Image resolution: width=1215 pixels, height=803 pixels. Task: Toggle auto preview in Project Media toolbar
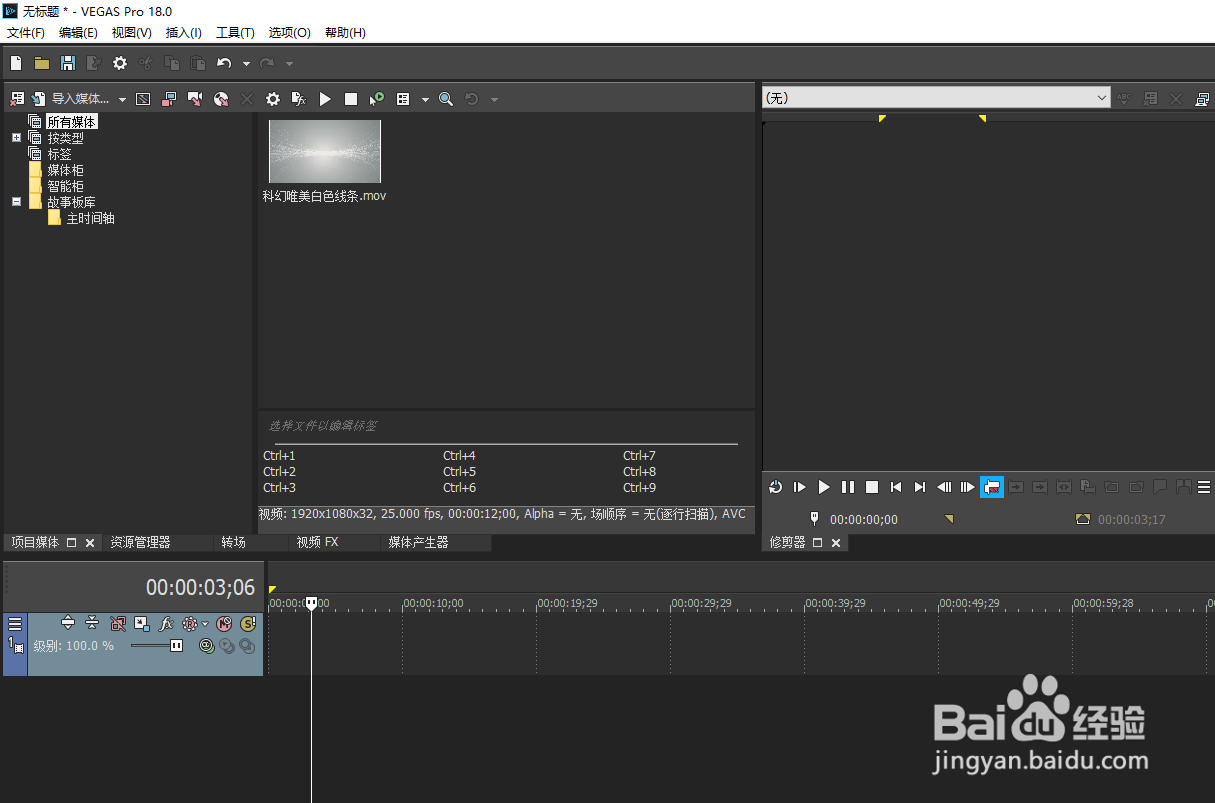coord(377,99)
